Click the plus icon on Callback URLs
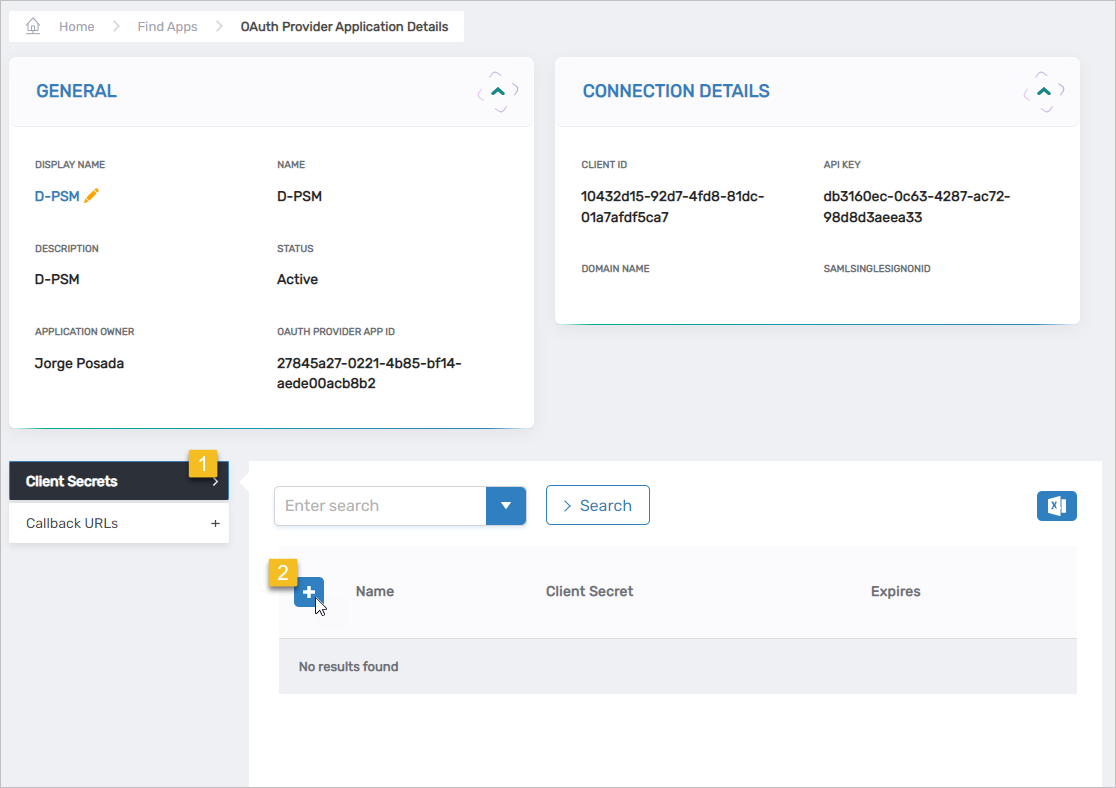The height and width of the screenshot is (788, 1116). (x=215, y=523)
